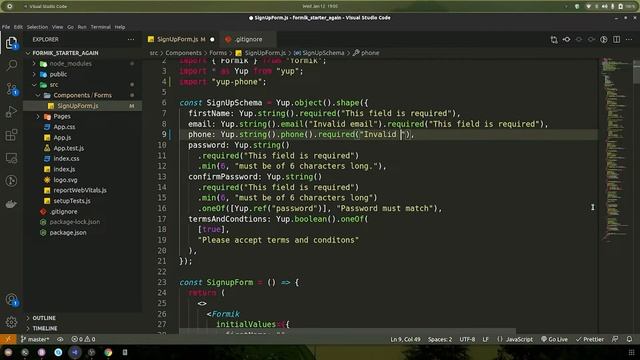This screenshot has height=360, width=640.
Task: Click the Prettier status bar item
Action: click(589, 339)
